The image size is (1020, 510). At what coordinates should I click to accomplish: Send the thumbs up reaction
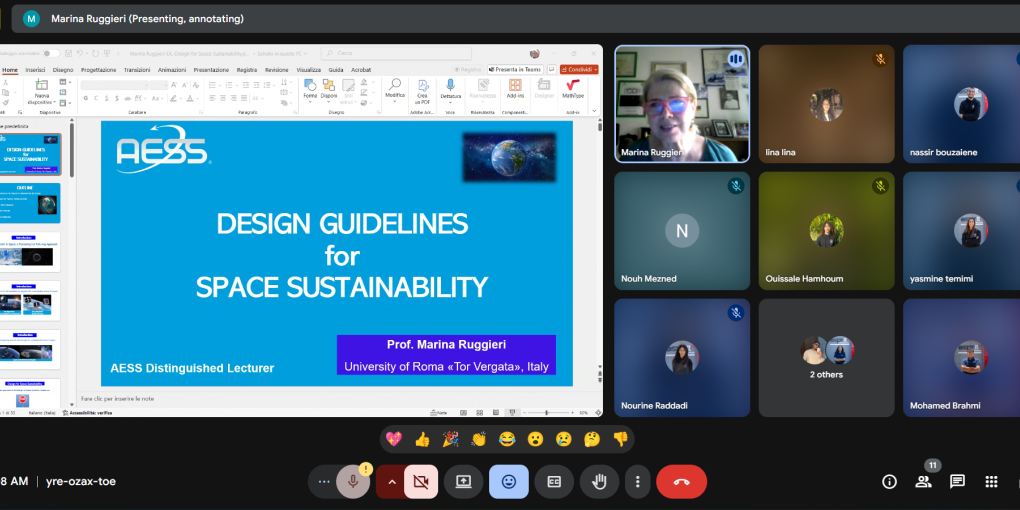(x=422, y=439)
